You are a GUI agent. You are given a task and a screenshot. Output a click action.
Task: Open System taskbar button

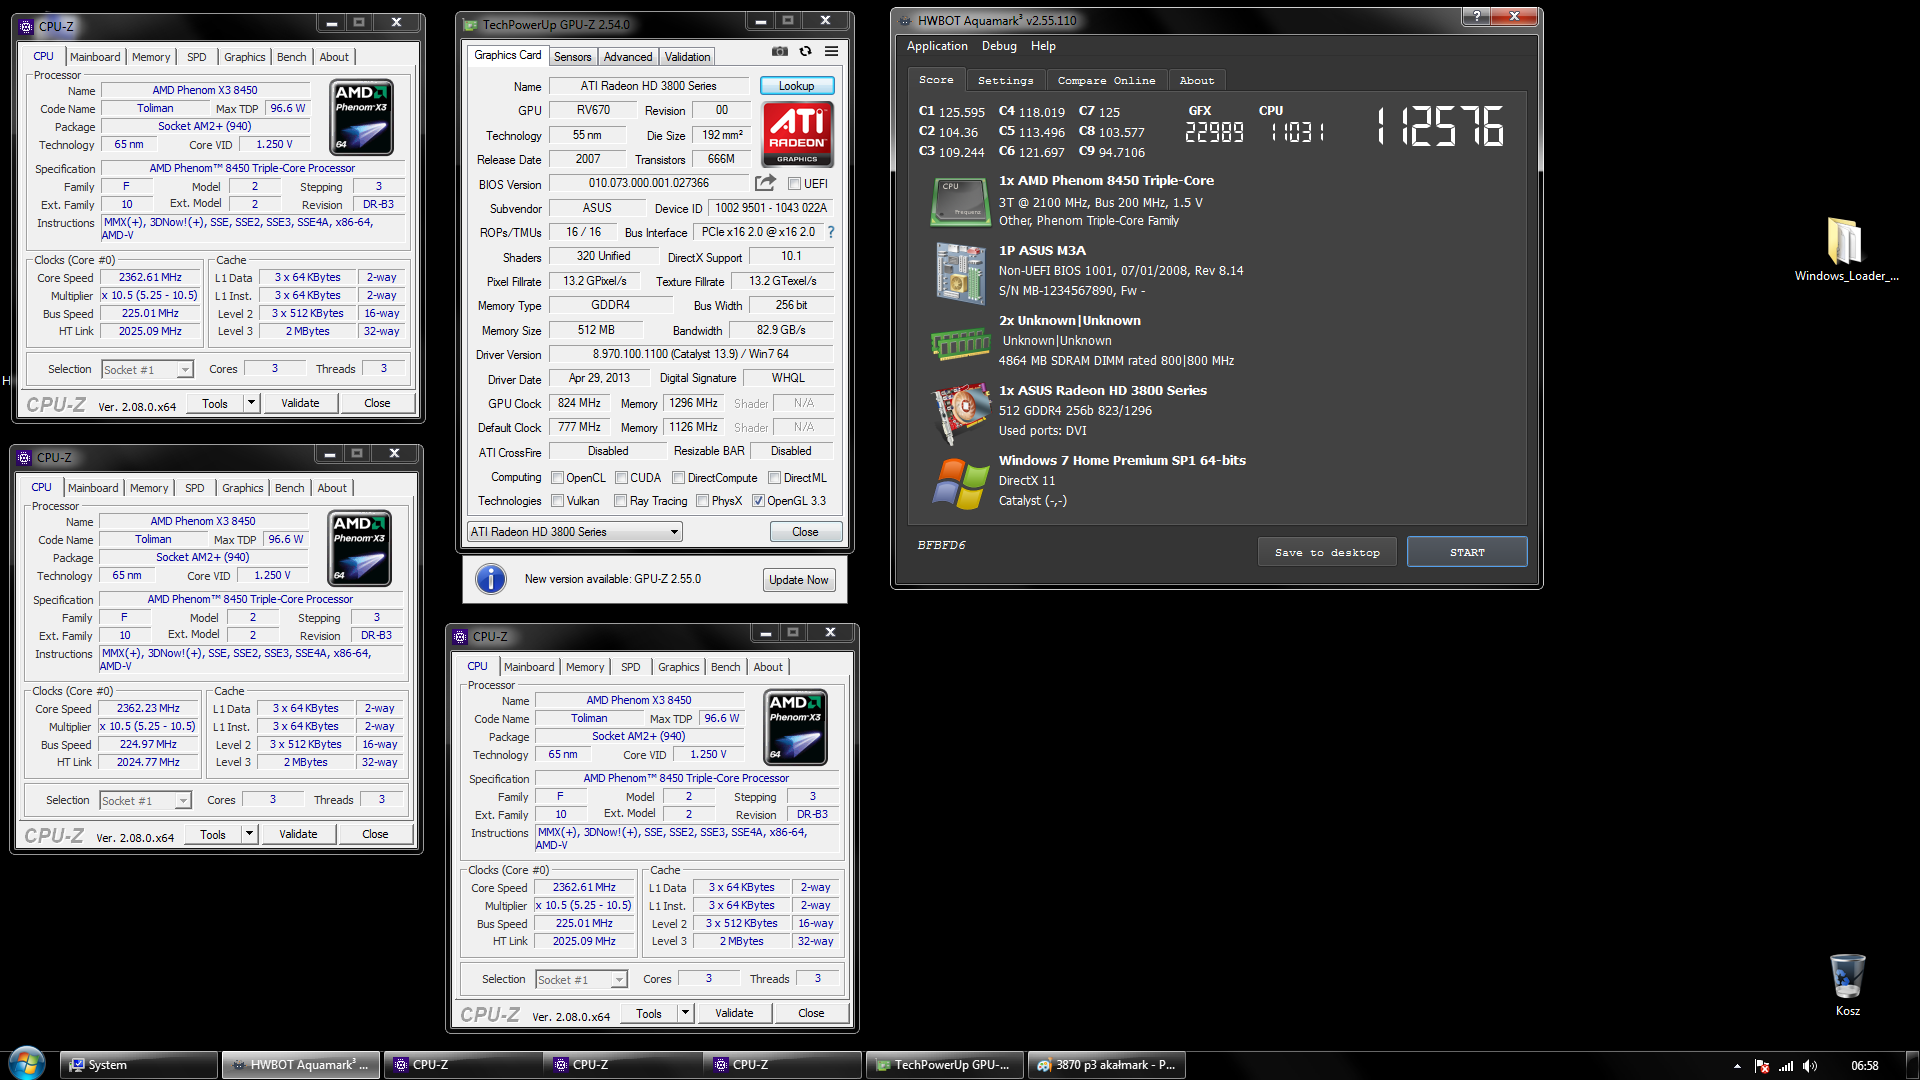pyautogui.click(x=138, y=1065)
